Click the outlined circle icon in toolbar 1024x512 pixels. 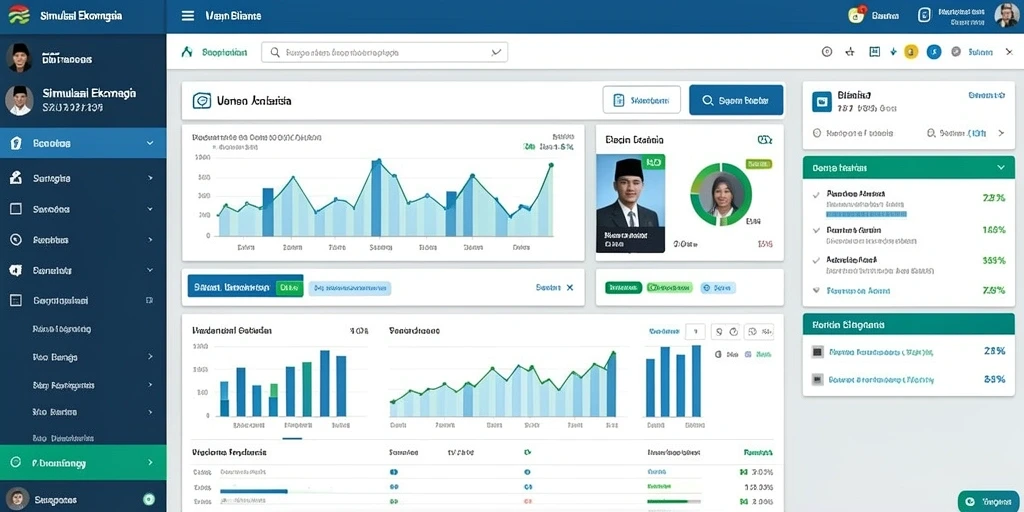(827, 52)
